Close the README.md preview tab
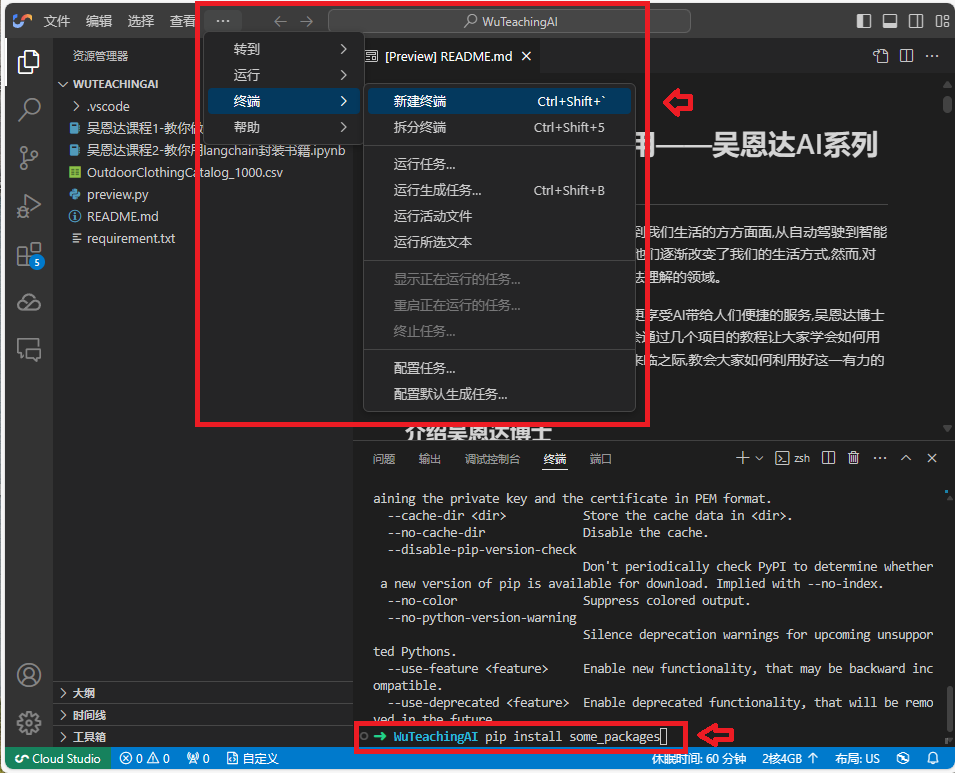 point(527,56)
